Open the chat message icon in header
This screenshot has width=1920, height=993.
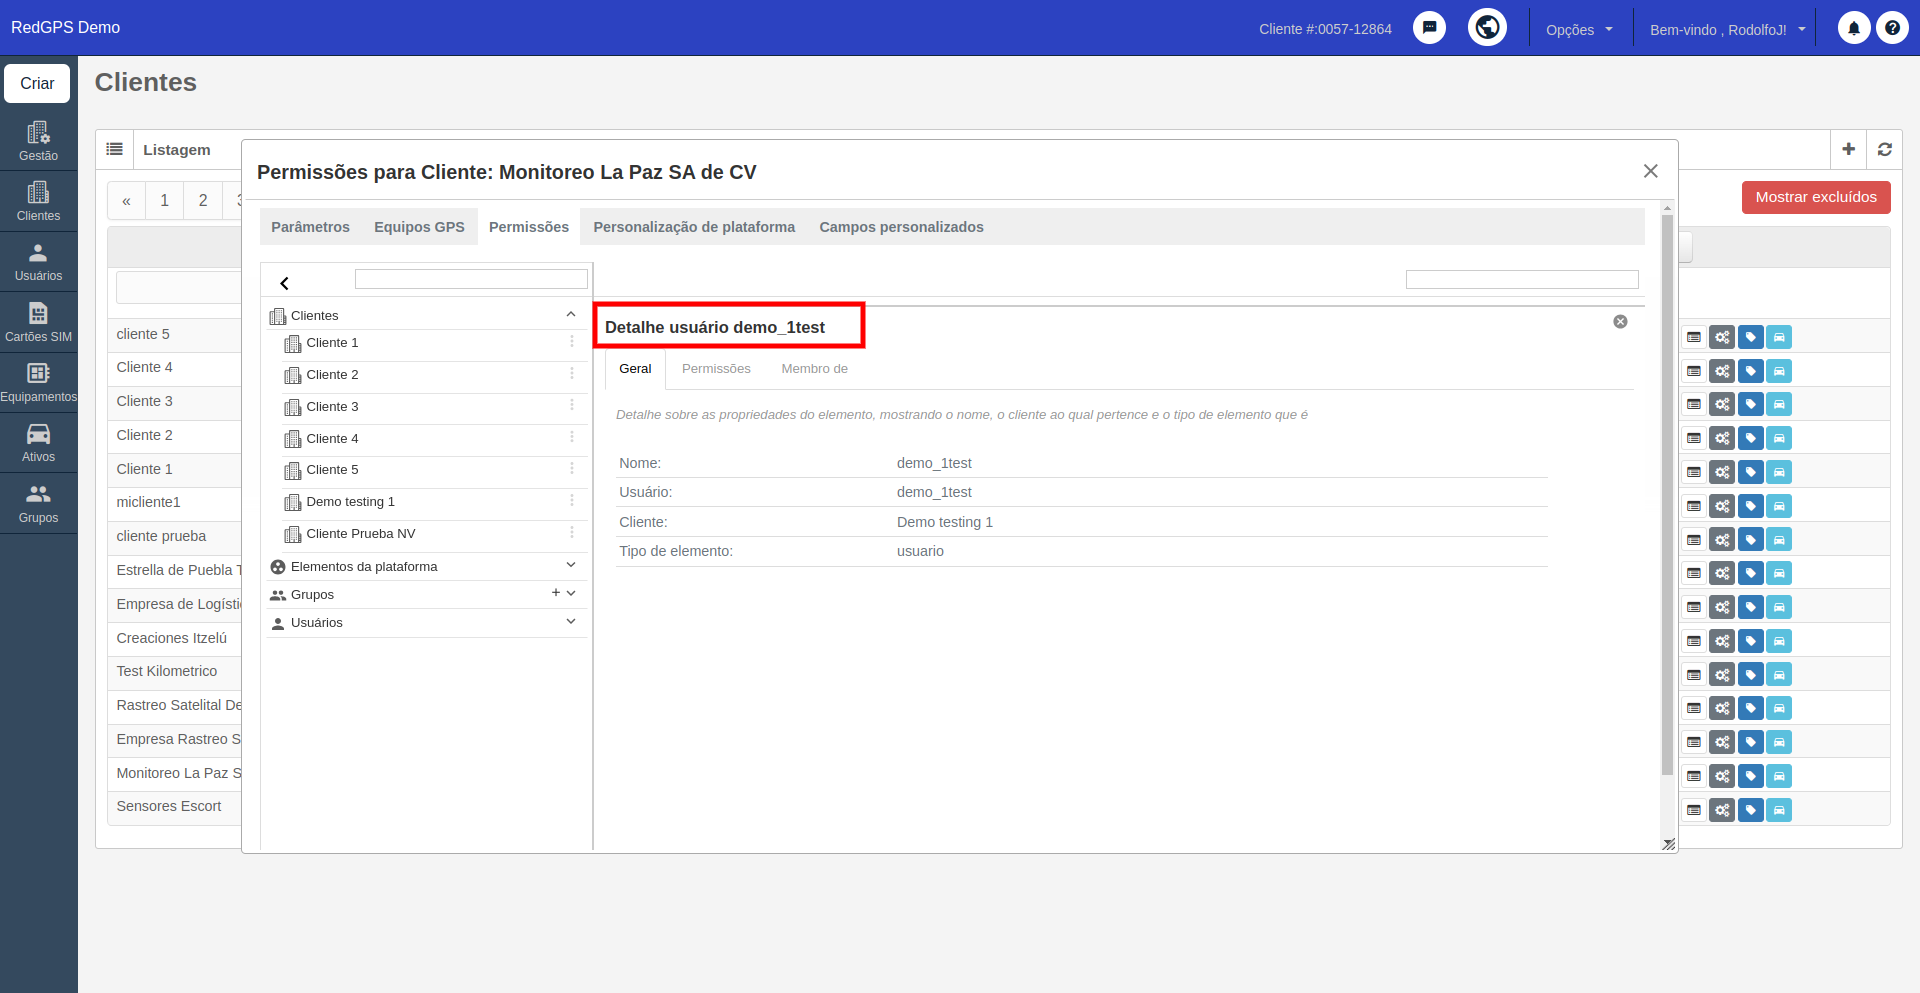pyautogui.click(x=1429, y=28)
